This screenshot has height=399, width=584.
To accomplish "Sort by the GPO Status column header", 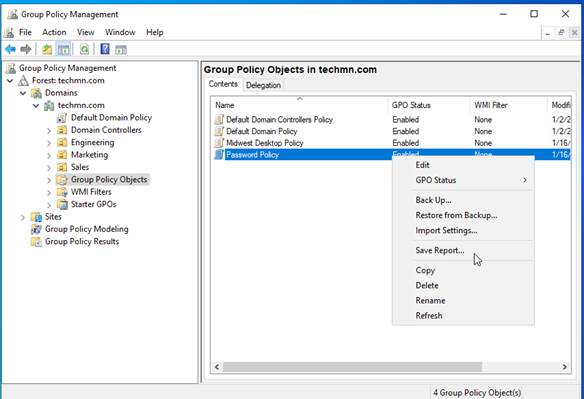I will 429,105.
